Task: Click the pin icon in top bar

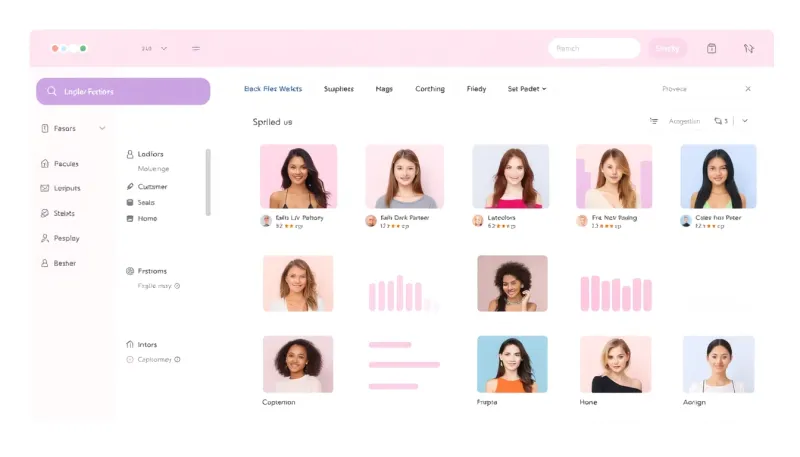Action: (x=748, y=48)
